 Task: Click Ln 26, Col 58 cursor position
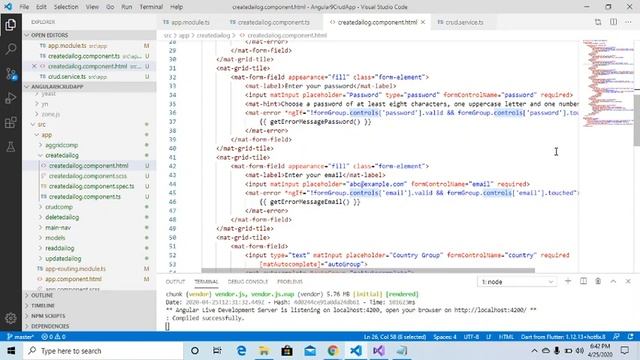tap(395, 337)
